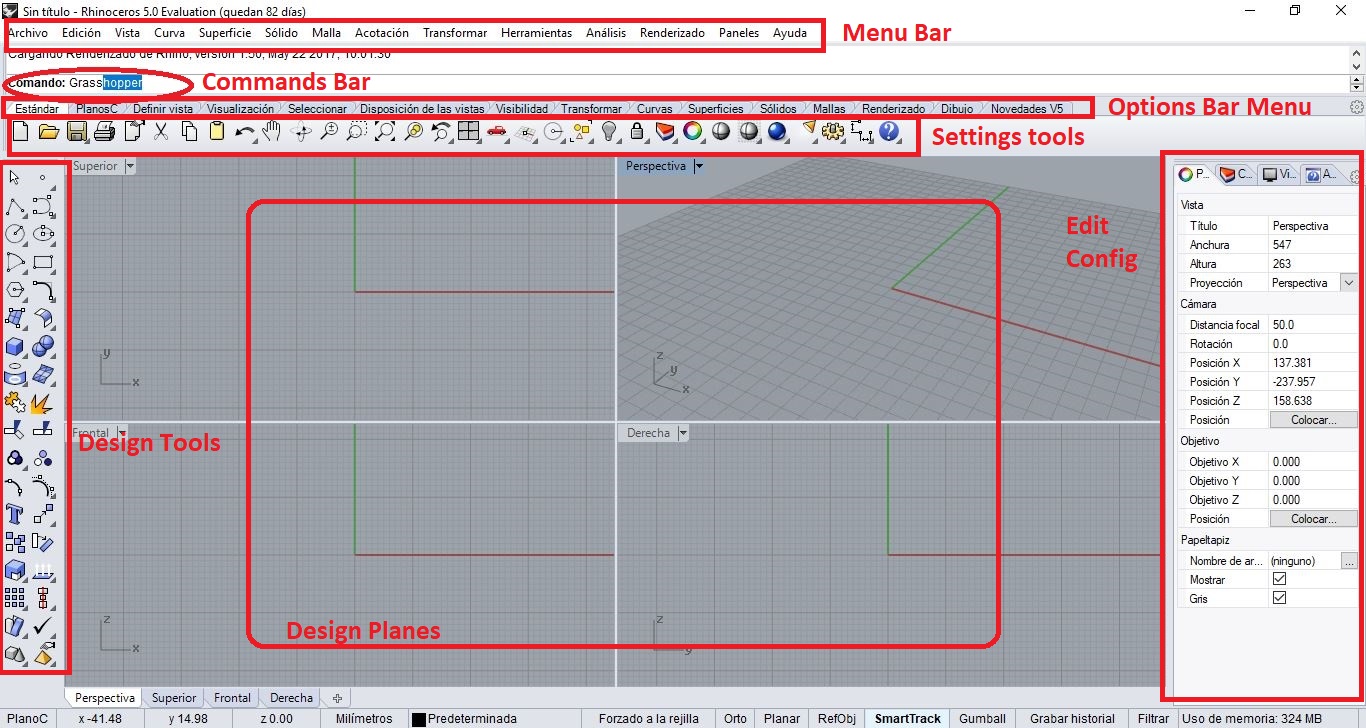Click Filtrar in the status bar
Screen dimensions: 1366x728
click(1153, 718)
